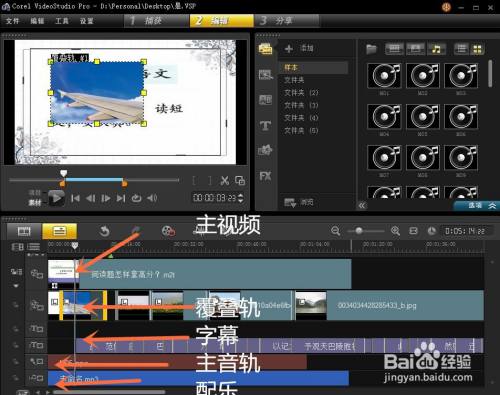Open the 工具 menu
Image resolution: width=500 pixels, height=395 pixels.
coord(62,21)
